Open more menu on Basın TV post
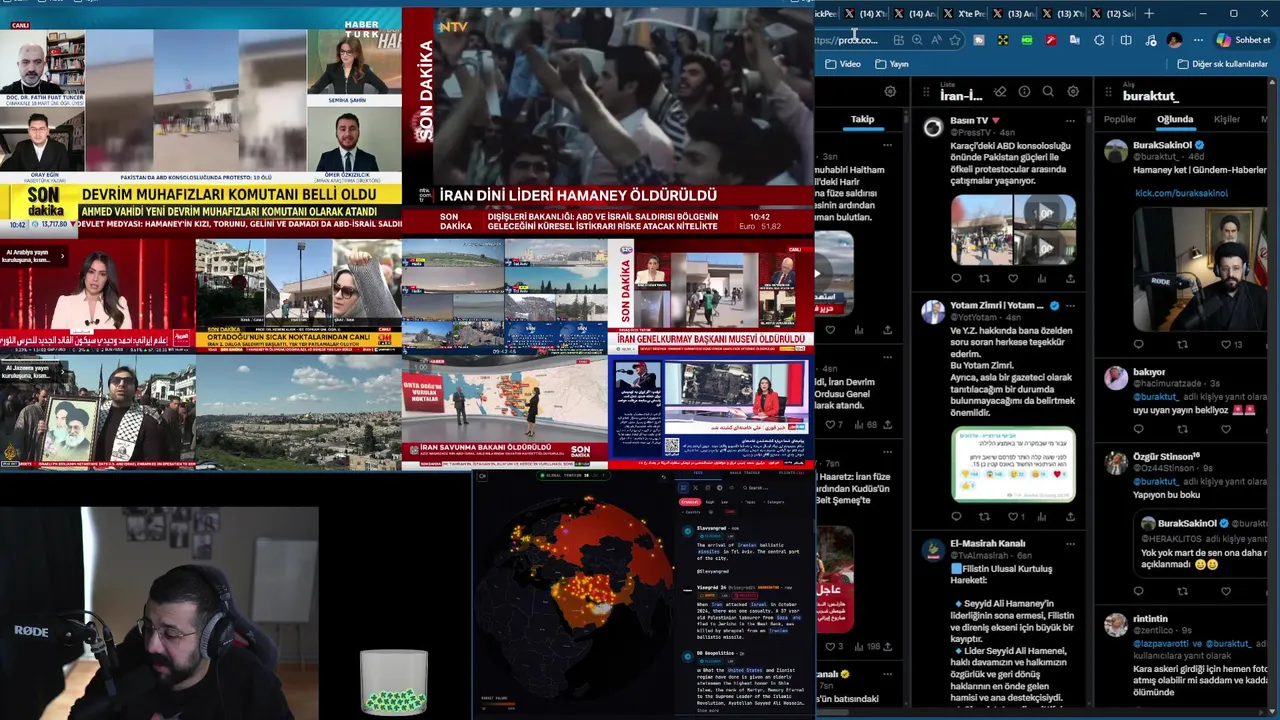 pyautogui.click(x=1070, y=121)
